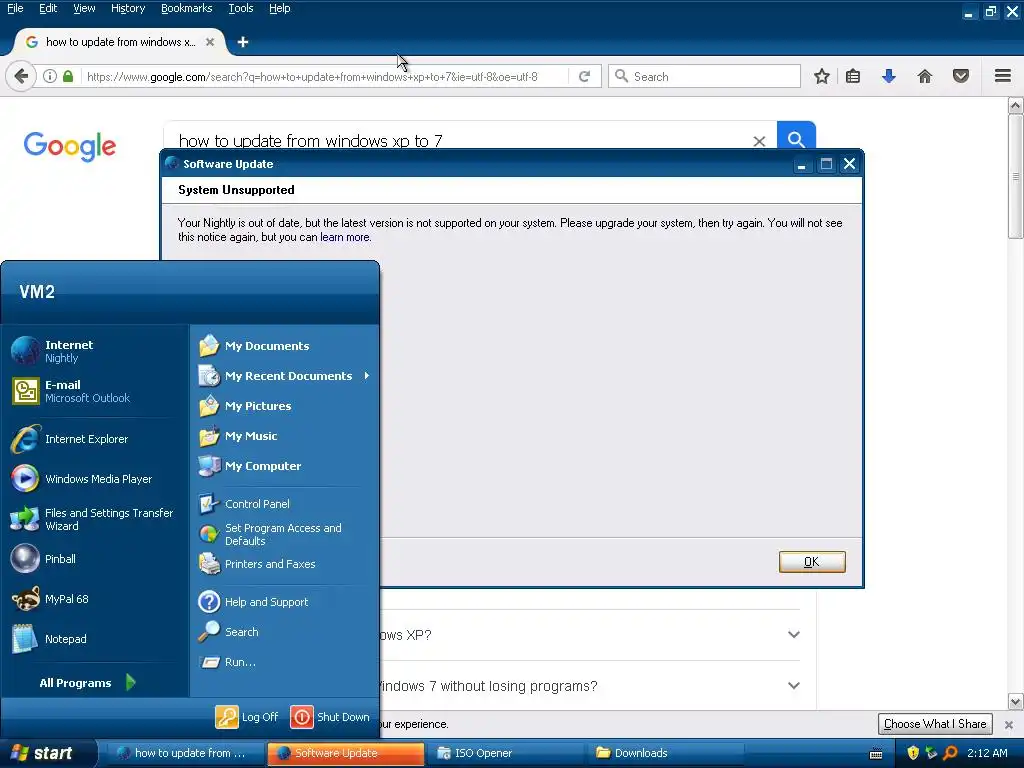This screenshot has height=768, width=1024.
Task: Click the Pocket icon in toolbar
Action: 961,76
